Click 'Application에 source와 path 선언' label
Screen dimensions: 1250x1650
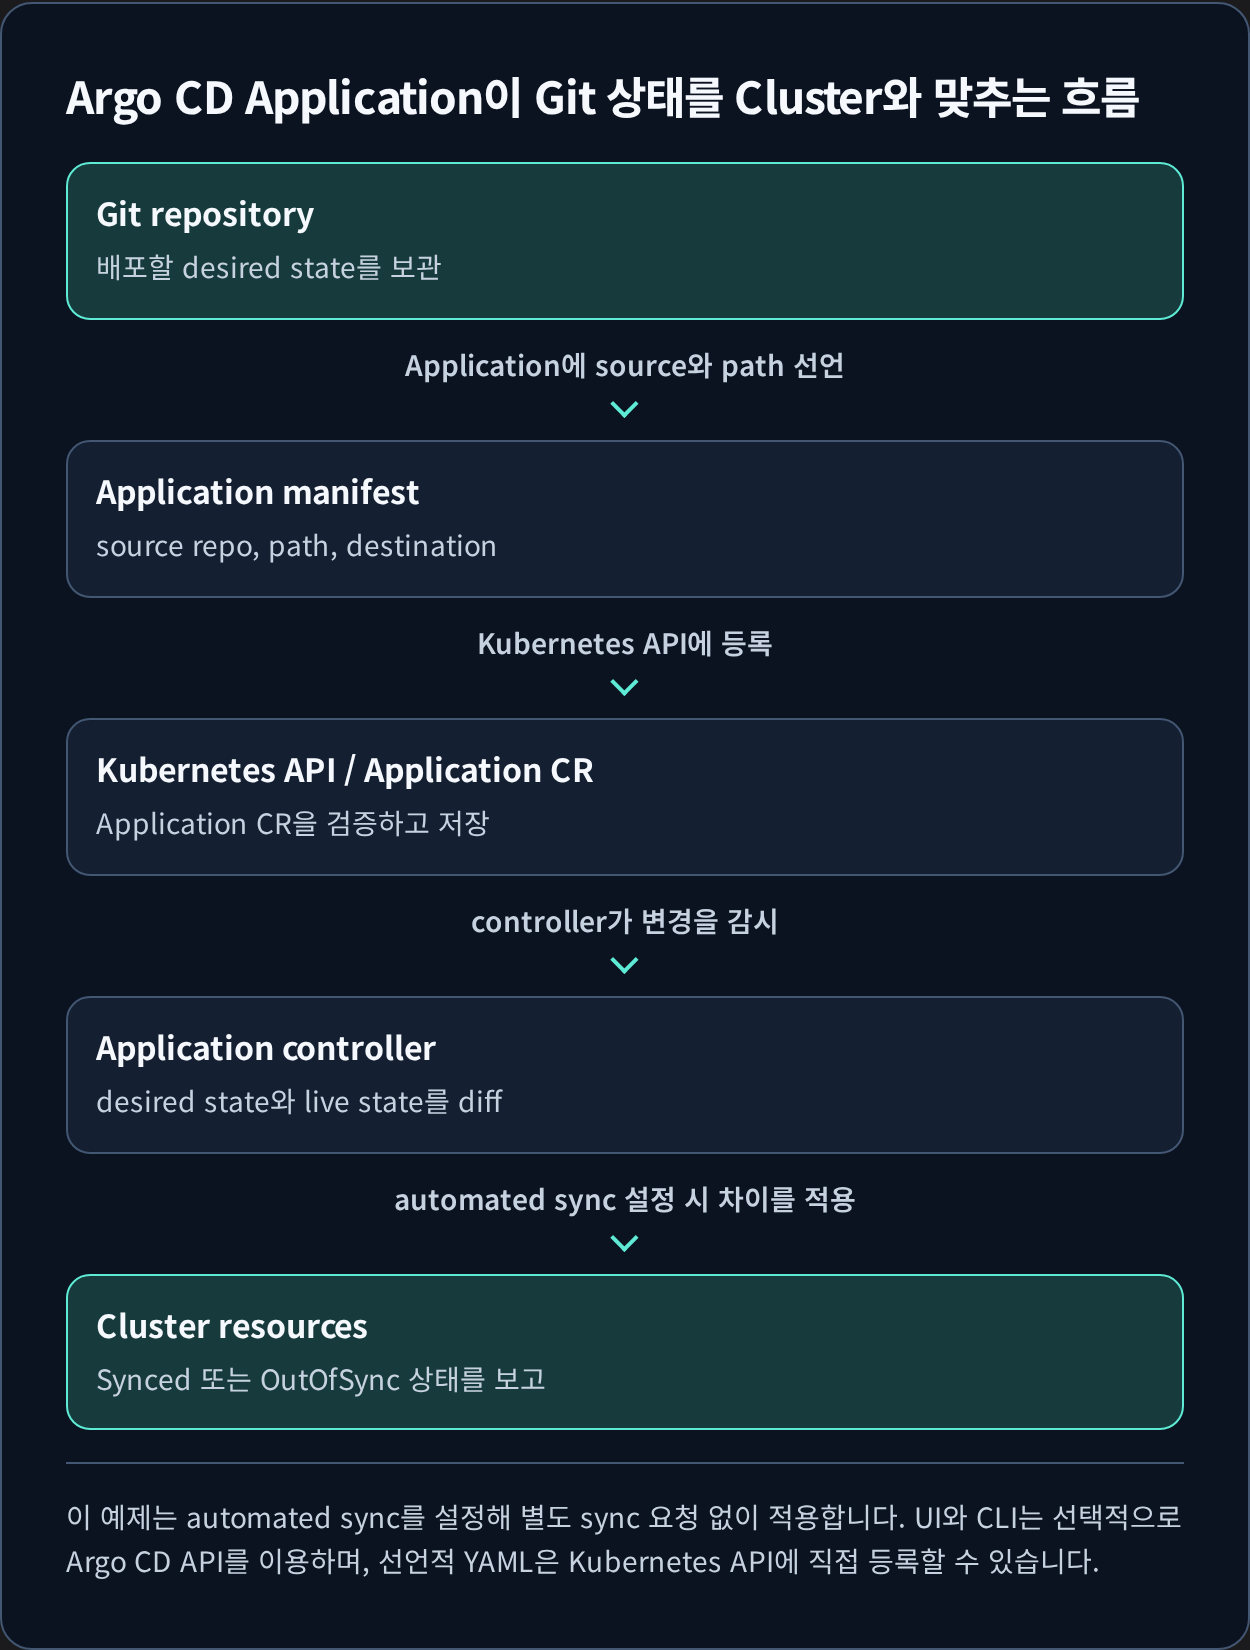[624, 366]
